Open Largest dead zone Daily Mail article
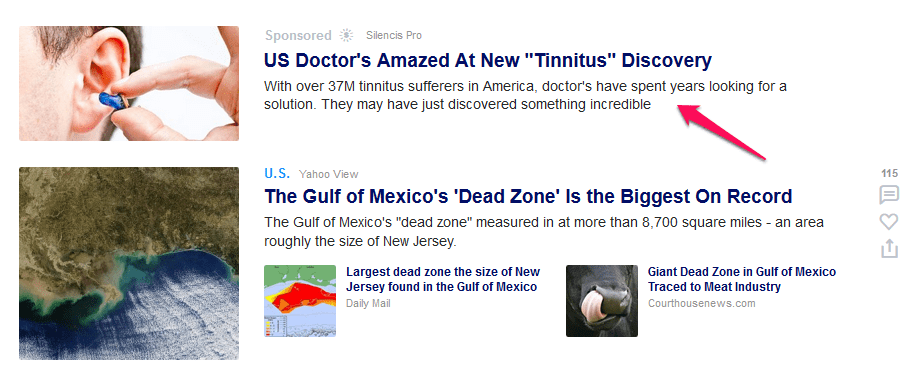The width and height of the screenshot is (902, 377). (443, 279)
